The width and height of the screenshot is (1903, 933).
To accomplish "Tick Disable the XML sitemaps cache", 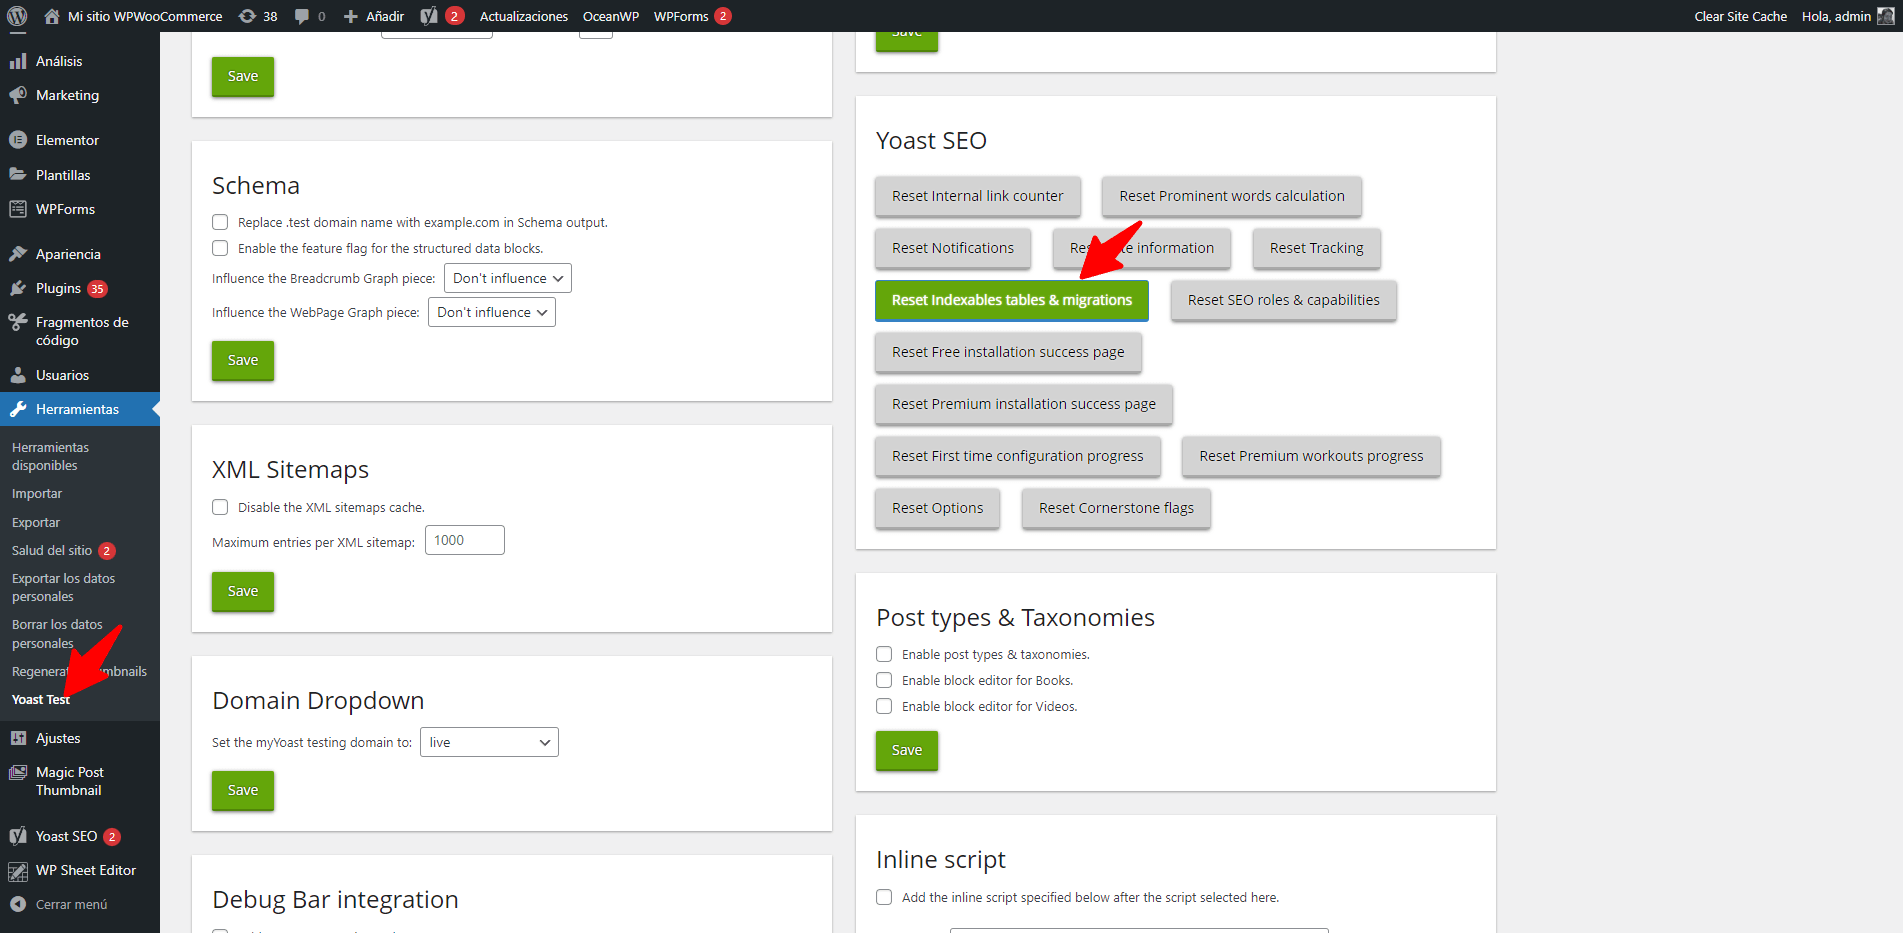I will click(x=220, y=507).
